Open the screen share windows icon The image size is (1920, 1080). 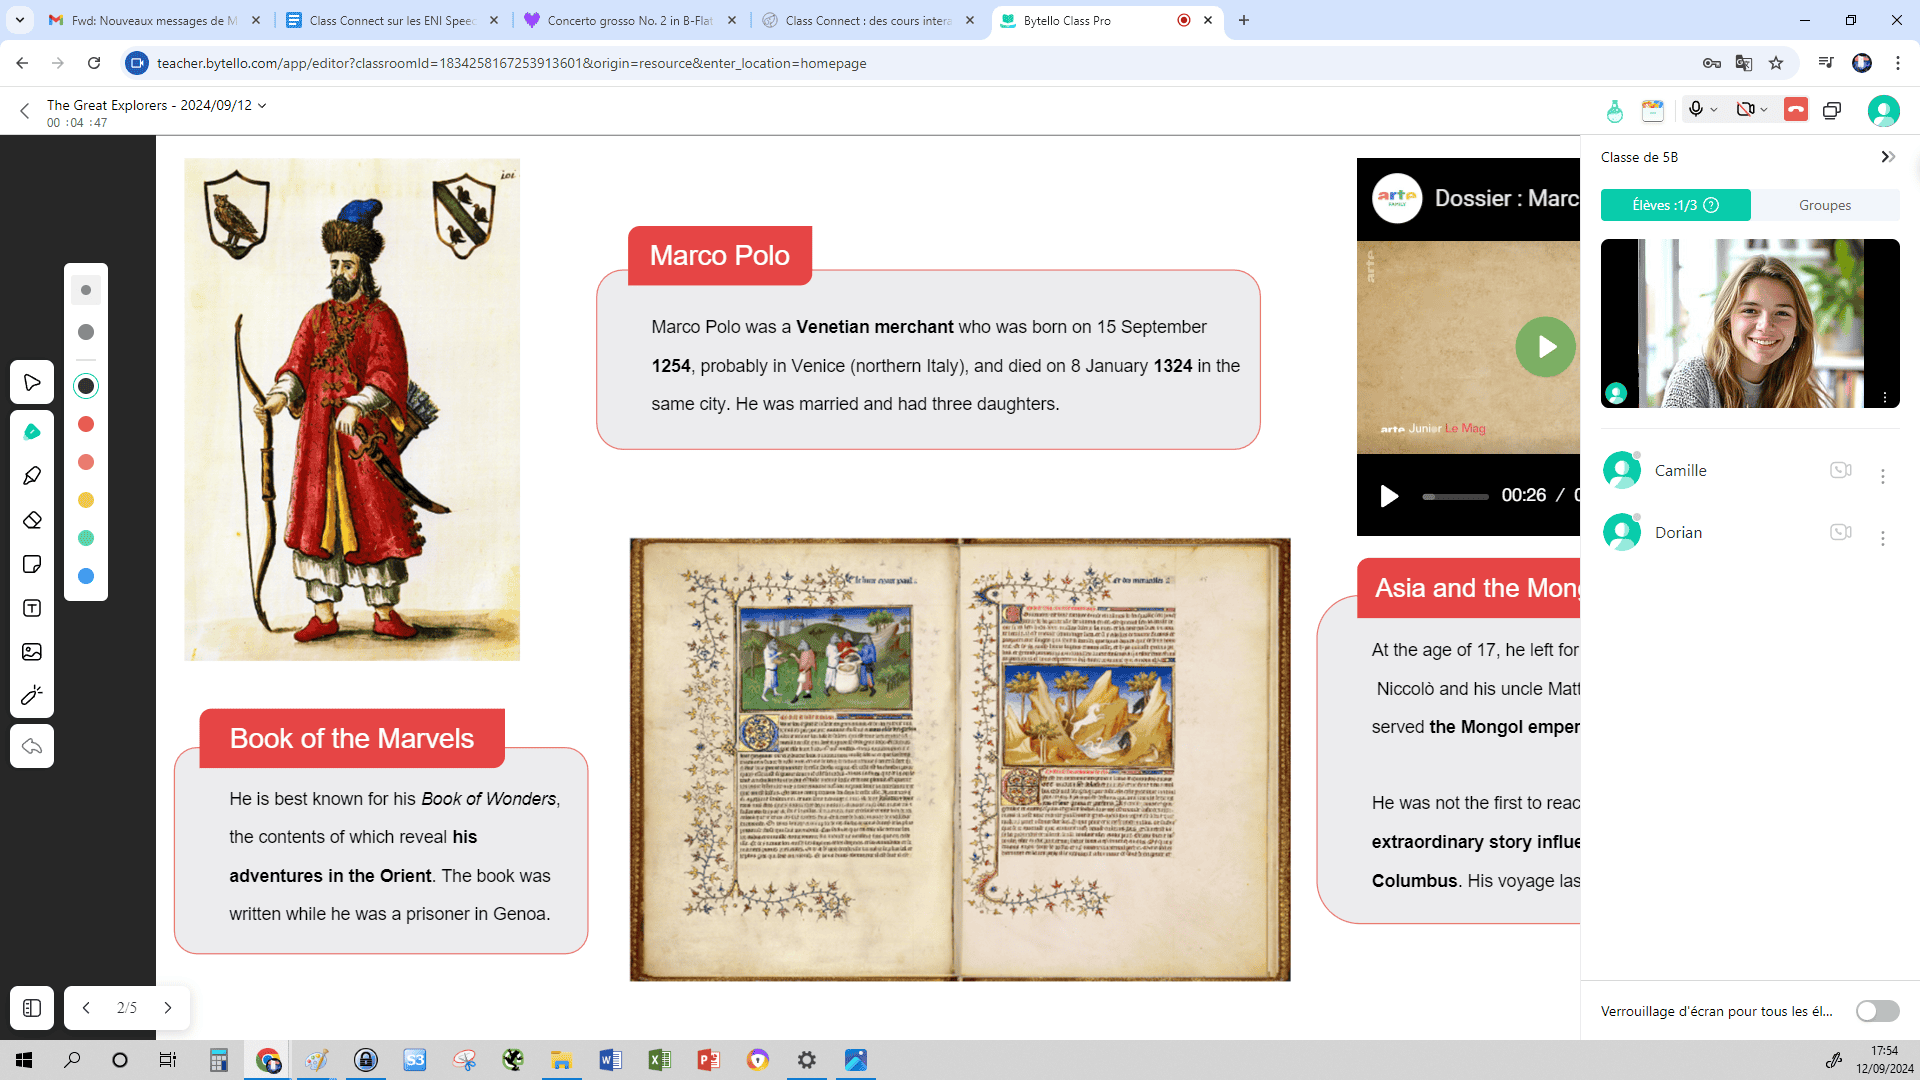[x=1832, y=111]
